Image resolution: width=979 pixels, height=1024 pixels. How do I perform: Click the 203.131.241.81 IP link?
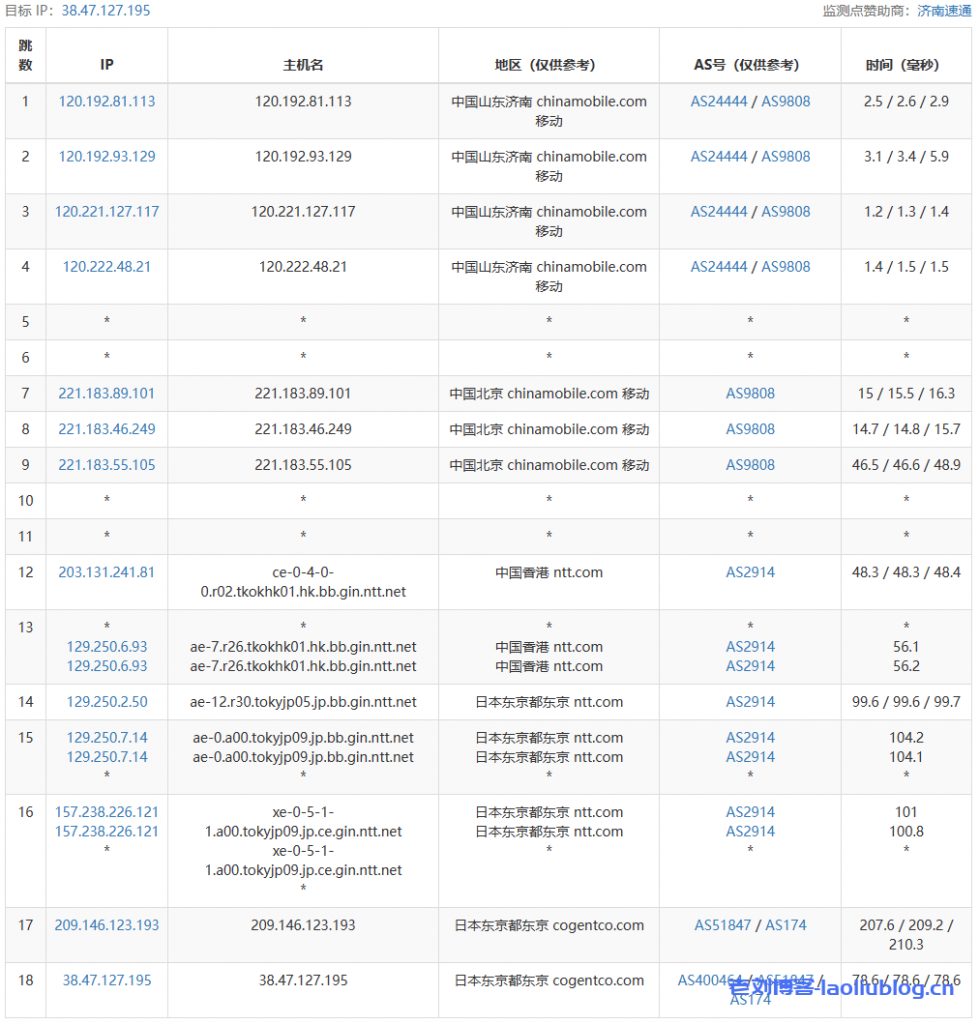coord(107,572)
